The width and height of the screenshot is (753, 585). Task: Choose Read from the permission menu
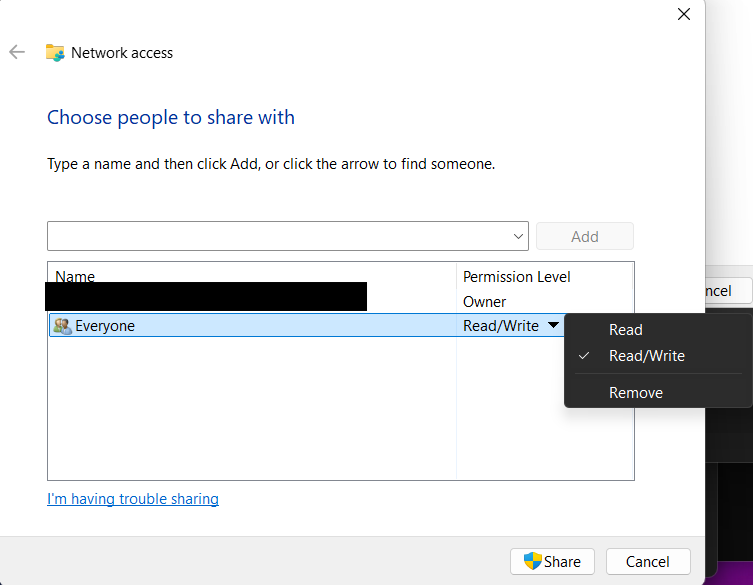pyautogui.click(x=626, y=330)
